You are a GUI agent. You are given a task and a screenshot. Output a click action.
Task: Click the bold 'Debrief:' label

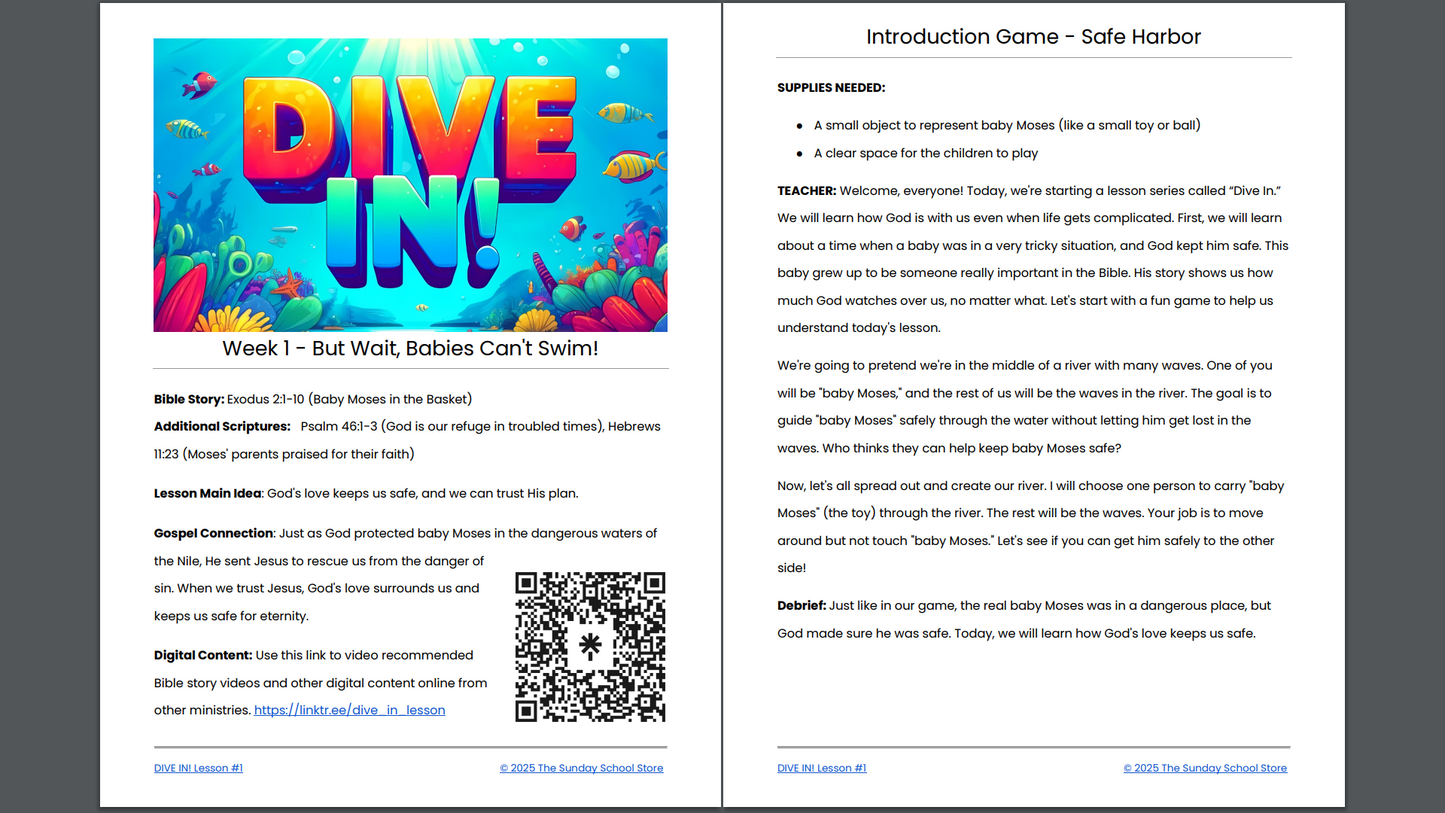801,605
